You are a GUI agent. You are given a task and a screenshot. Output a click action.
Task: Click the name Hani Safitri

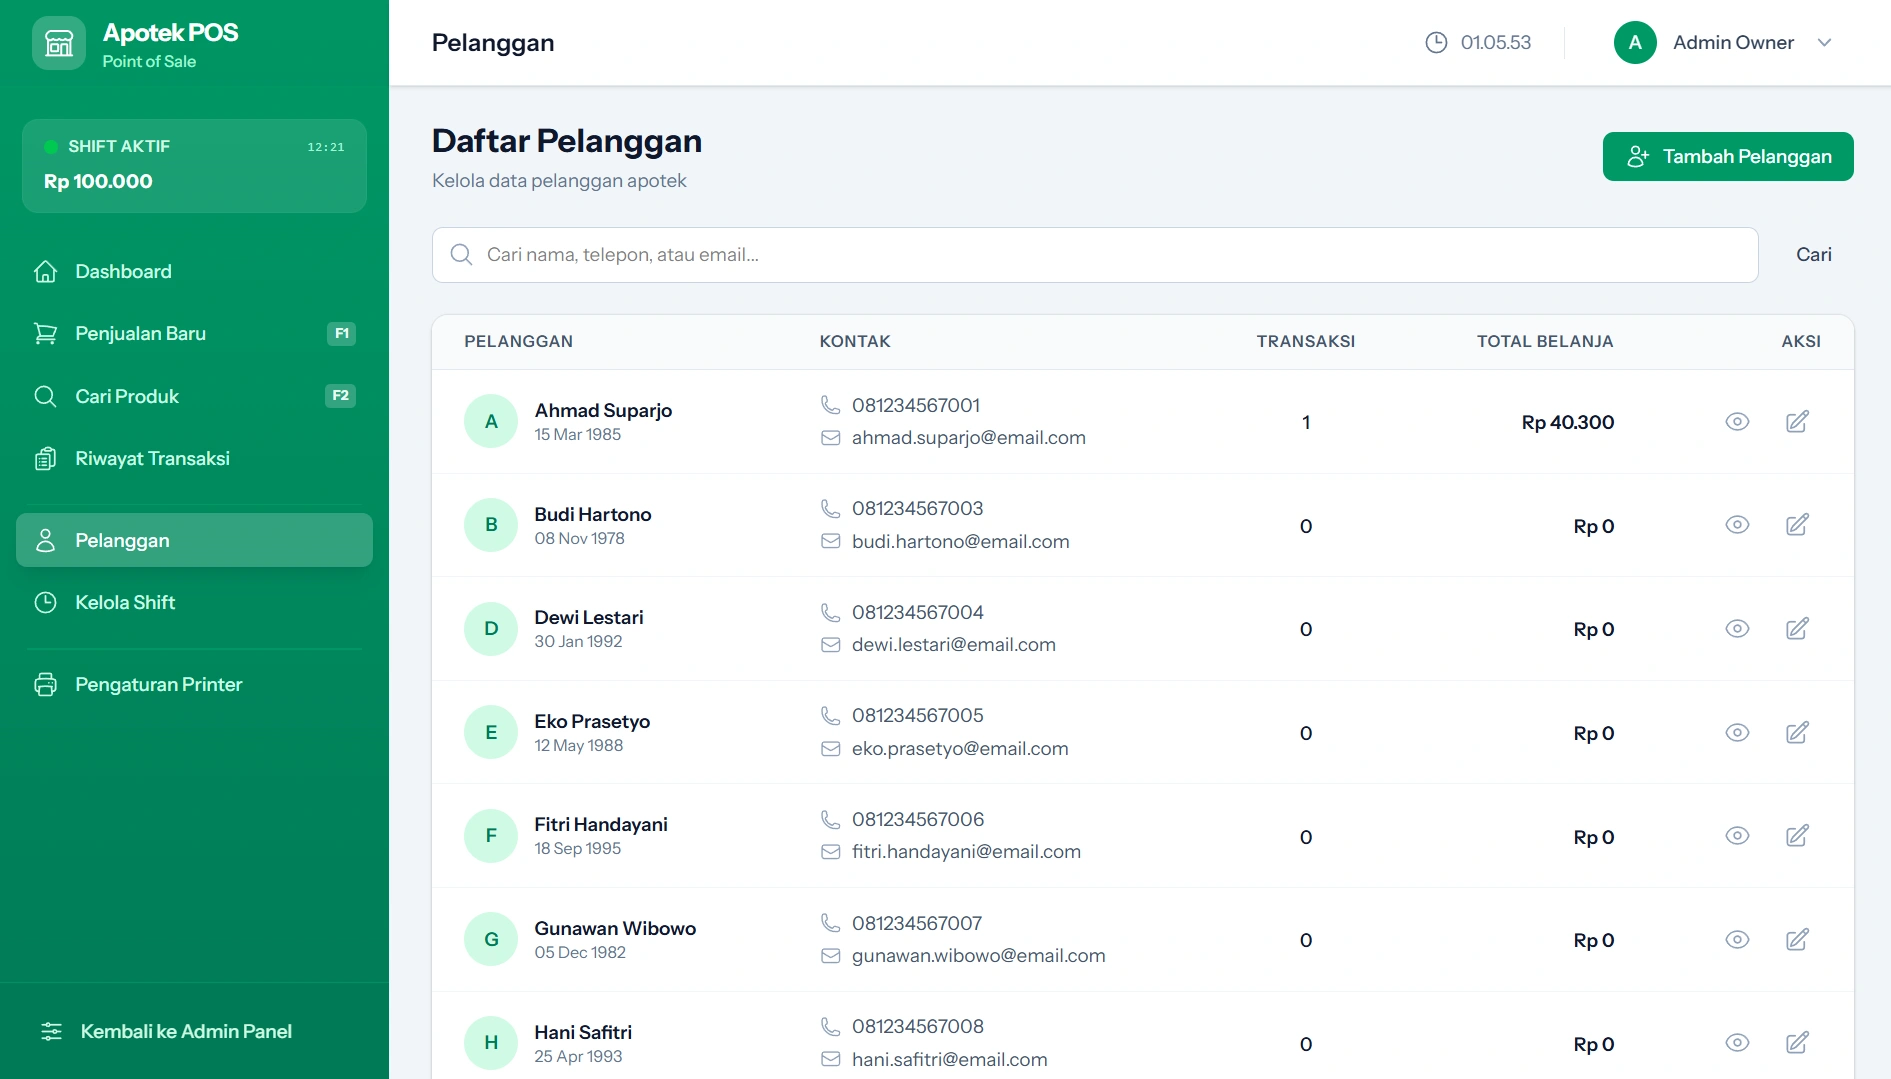coord(583,1032)
